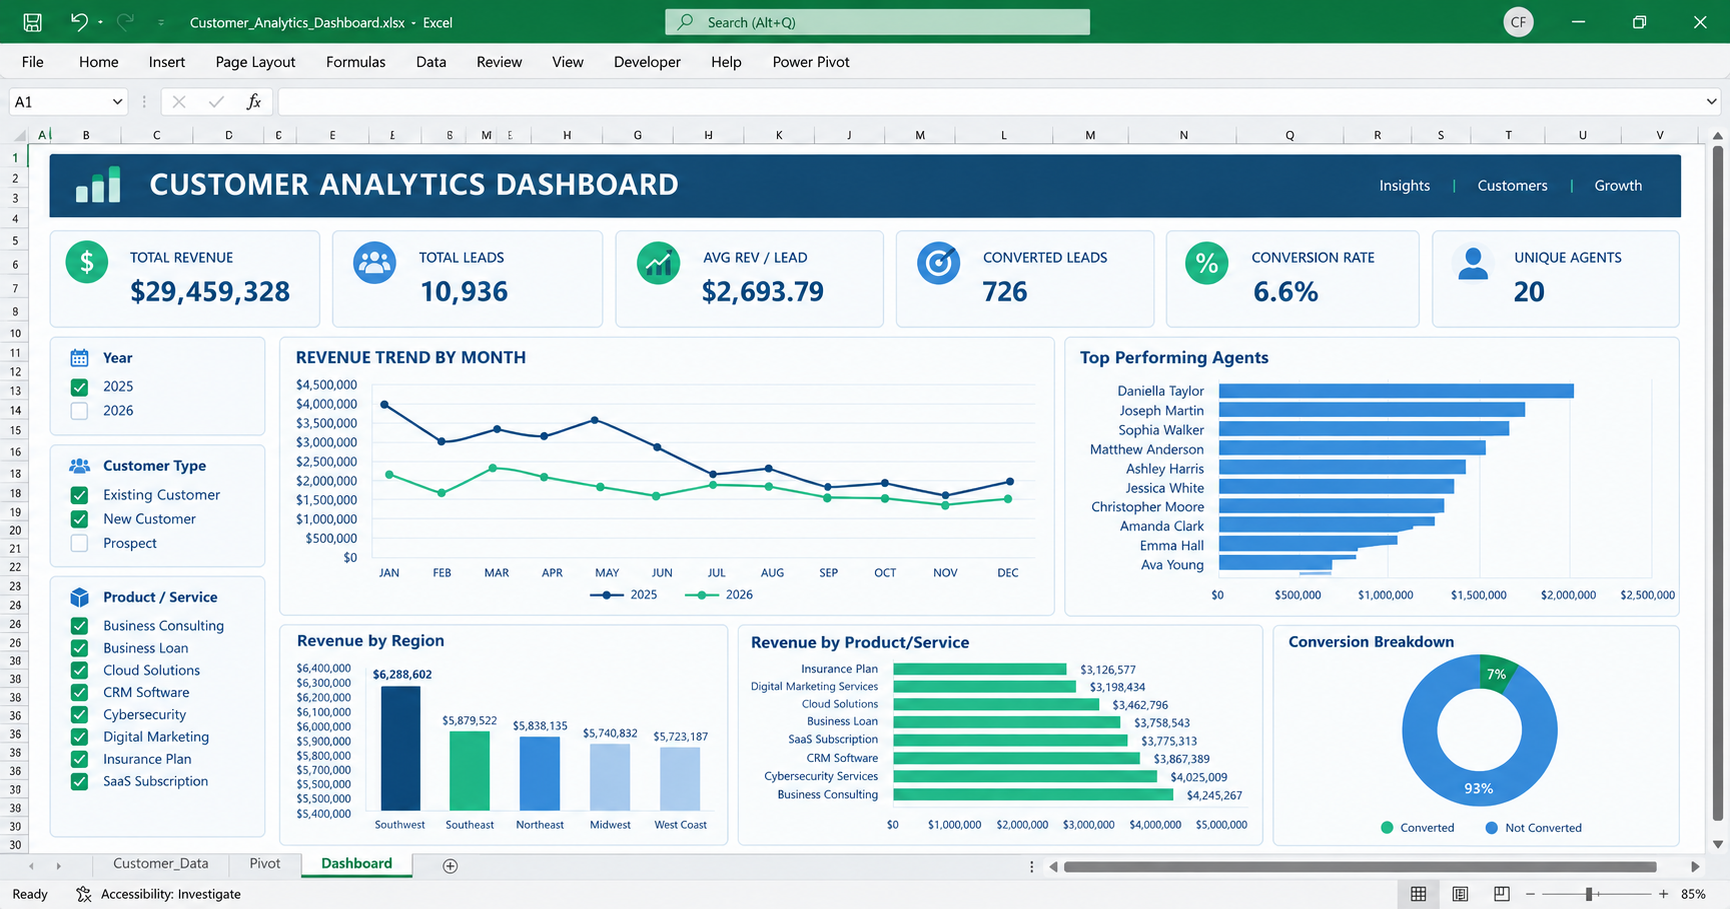
Task: Click the Ready status bar text
Action: [30, 894]
